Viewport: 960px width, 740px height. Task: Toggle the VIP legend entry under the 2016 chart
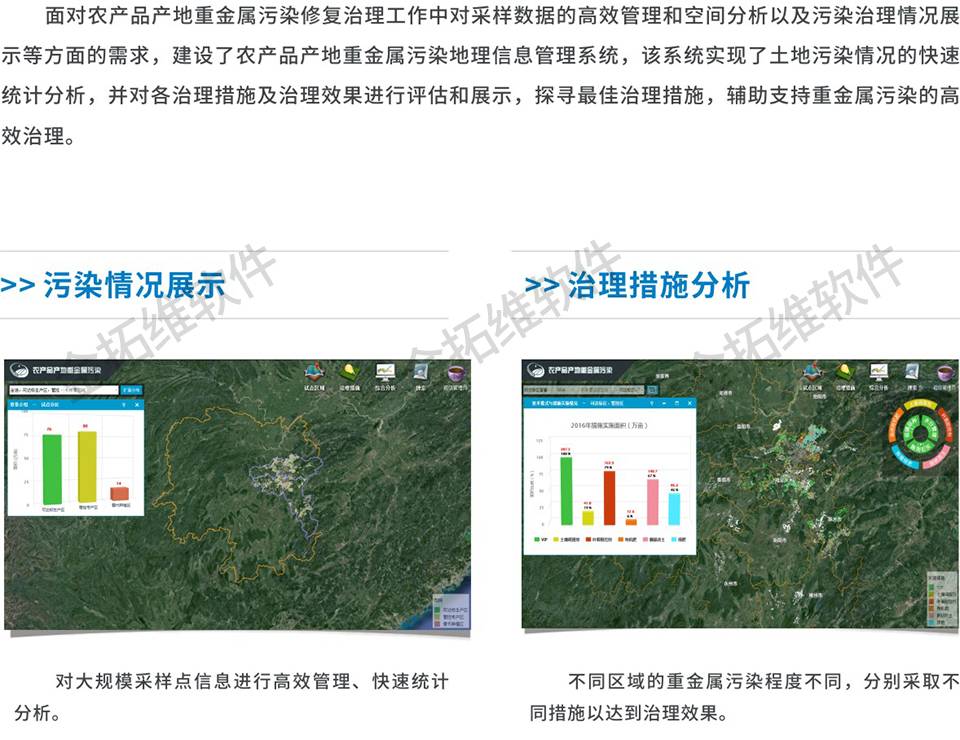[x=538, y=538]
